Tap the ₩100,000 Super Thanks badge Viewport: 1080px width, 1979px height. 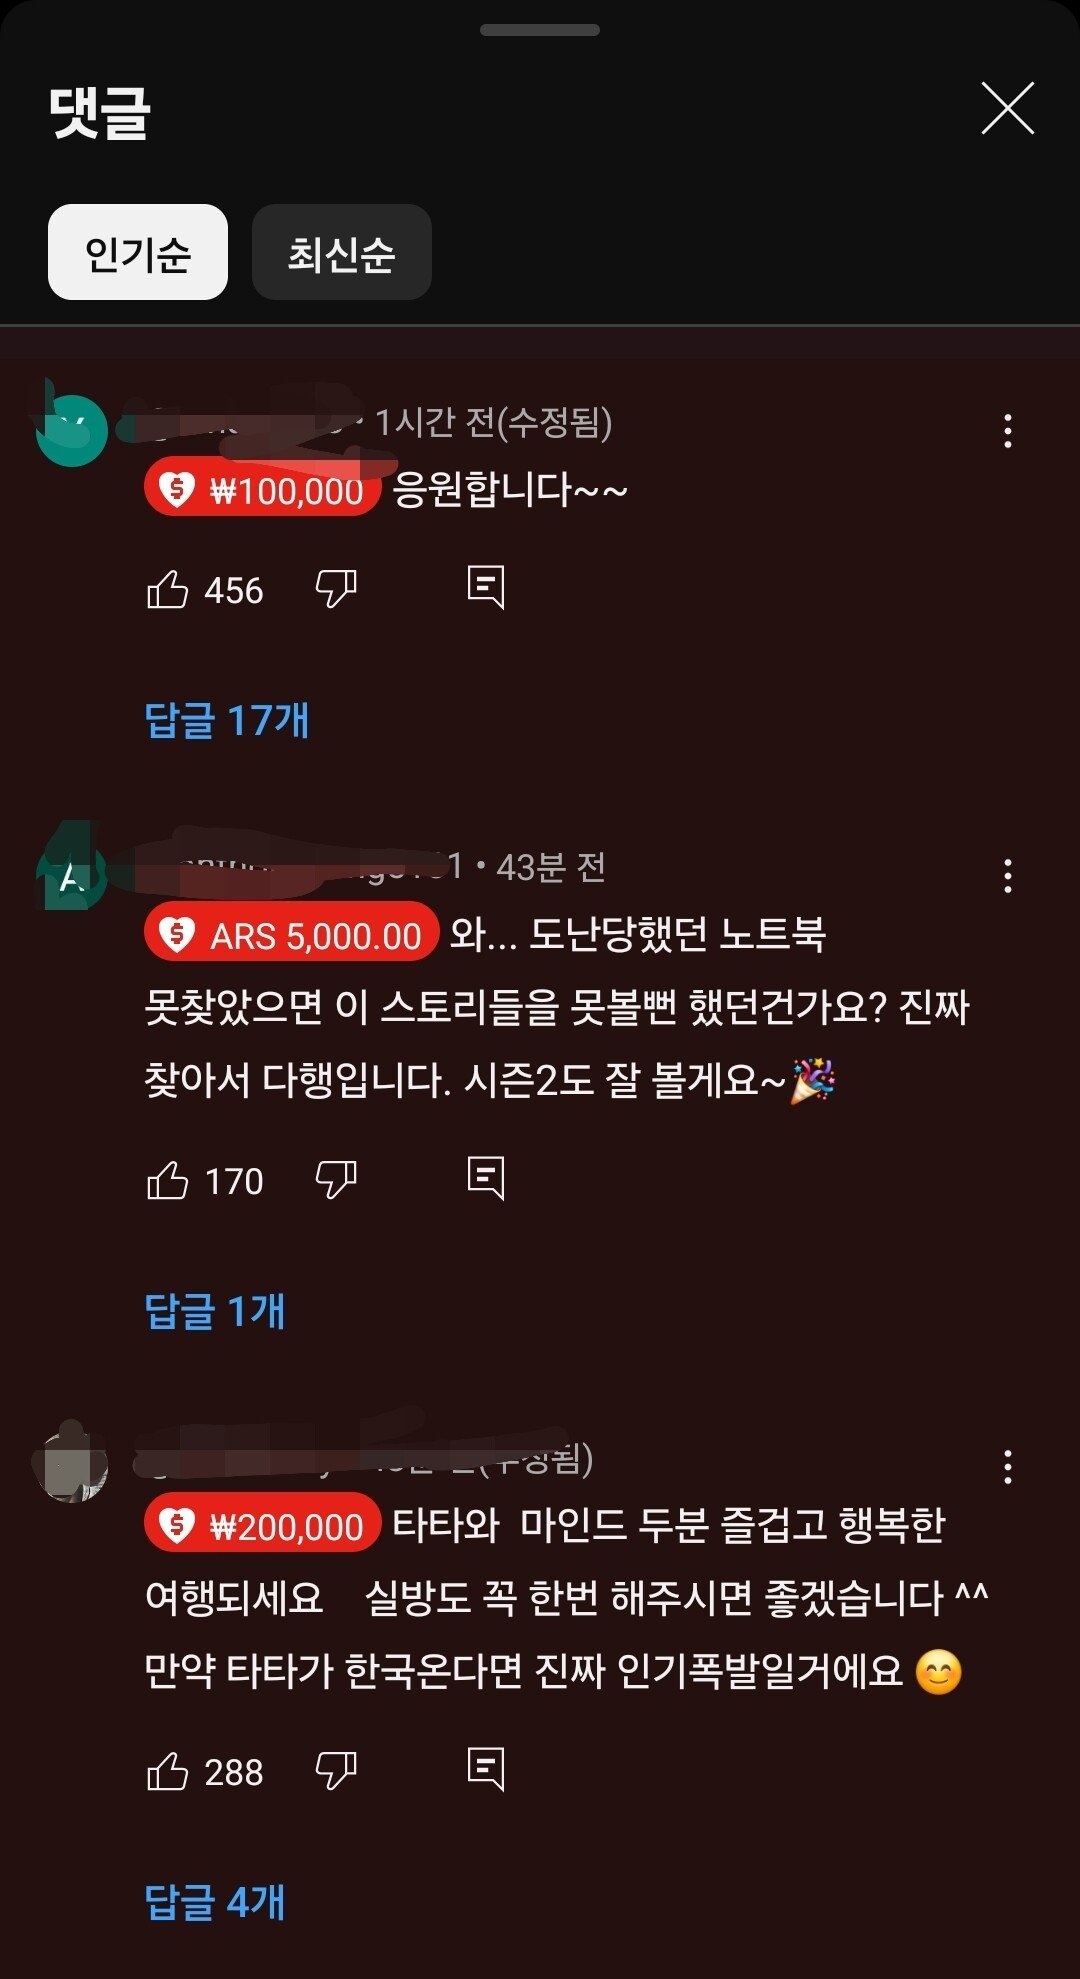click(x=262, y=490)
